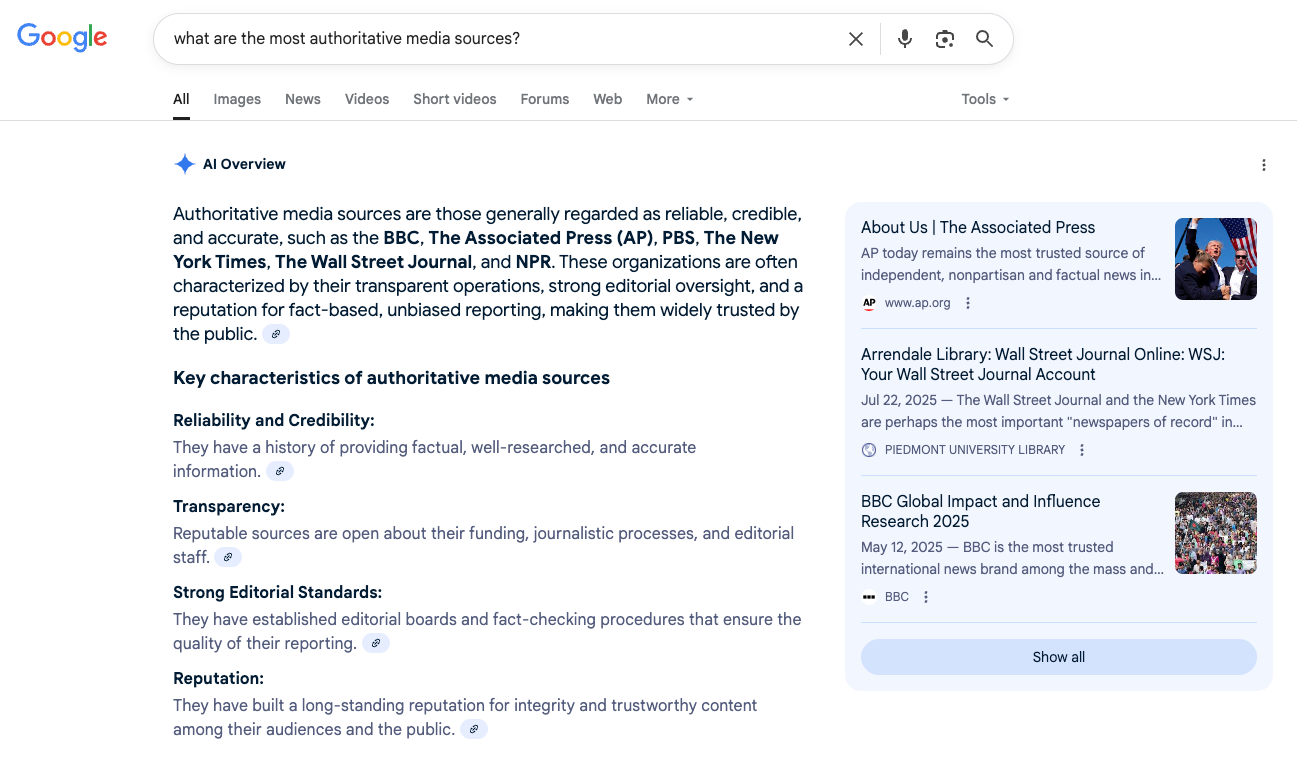Open the Tools dropdown

point(983,99)
